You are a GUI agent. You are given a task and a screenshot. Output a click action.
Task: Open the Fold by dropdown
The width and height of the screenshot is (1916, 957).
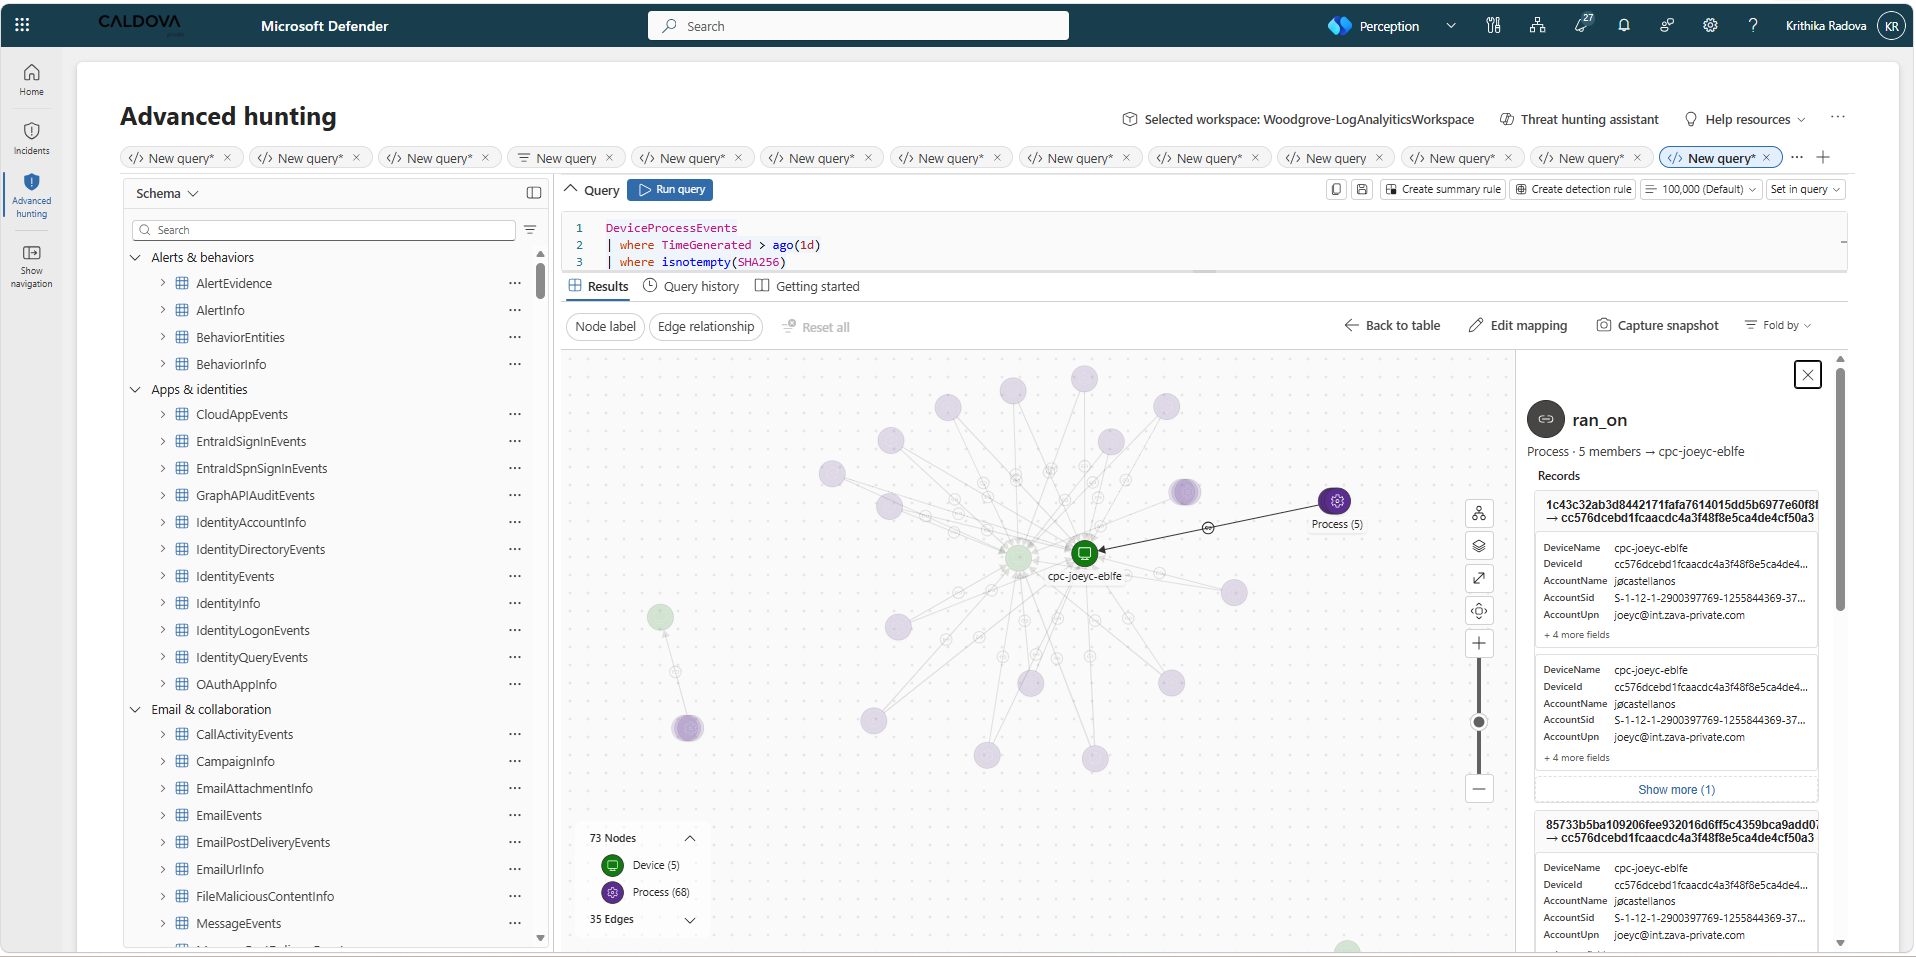click(1779, 326)
